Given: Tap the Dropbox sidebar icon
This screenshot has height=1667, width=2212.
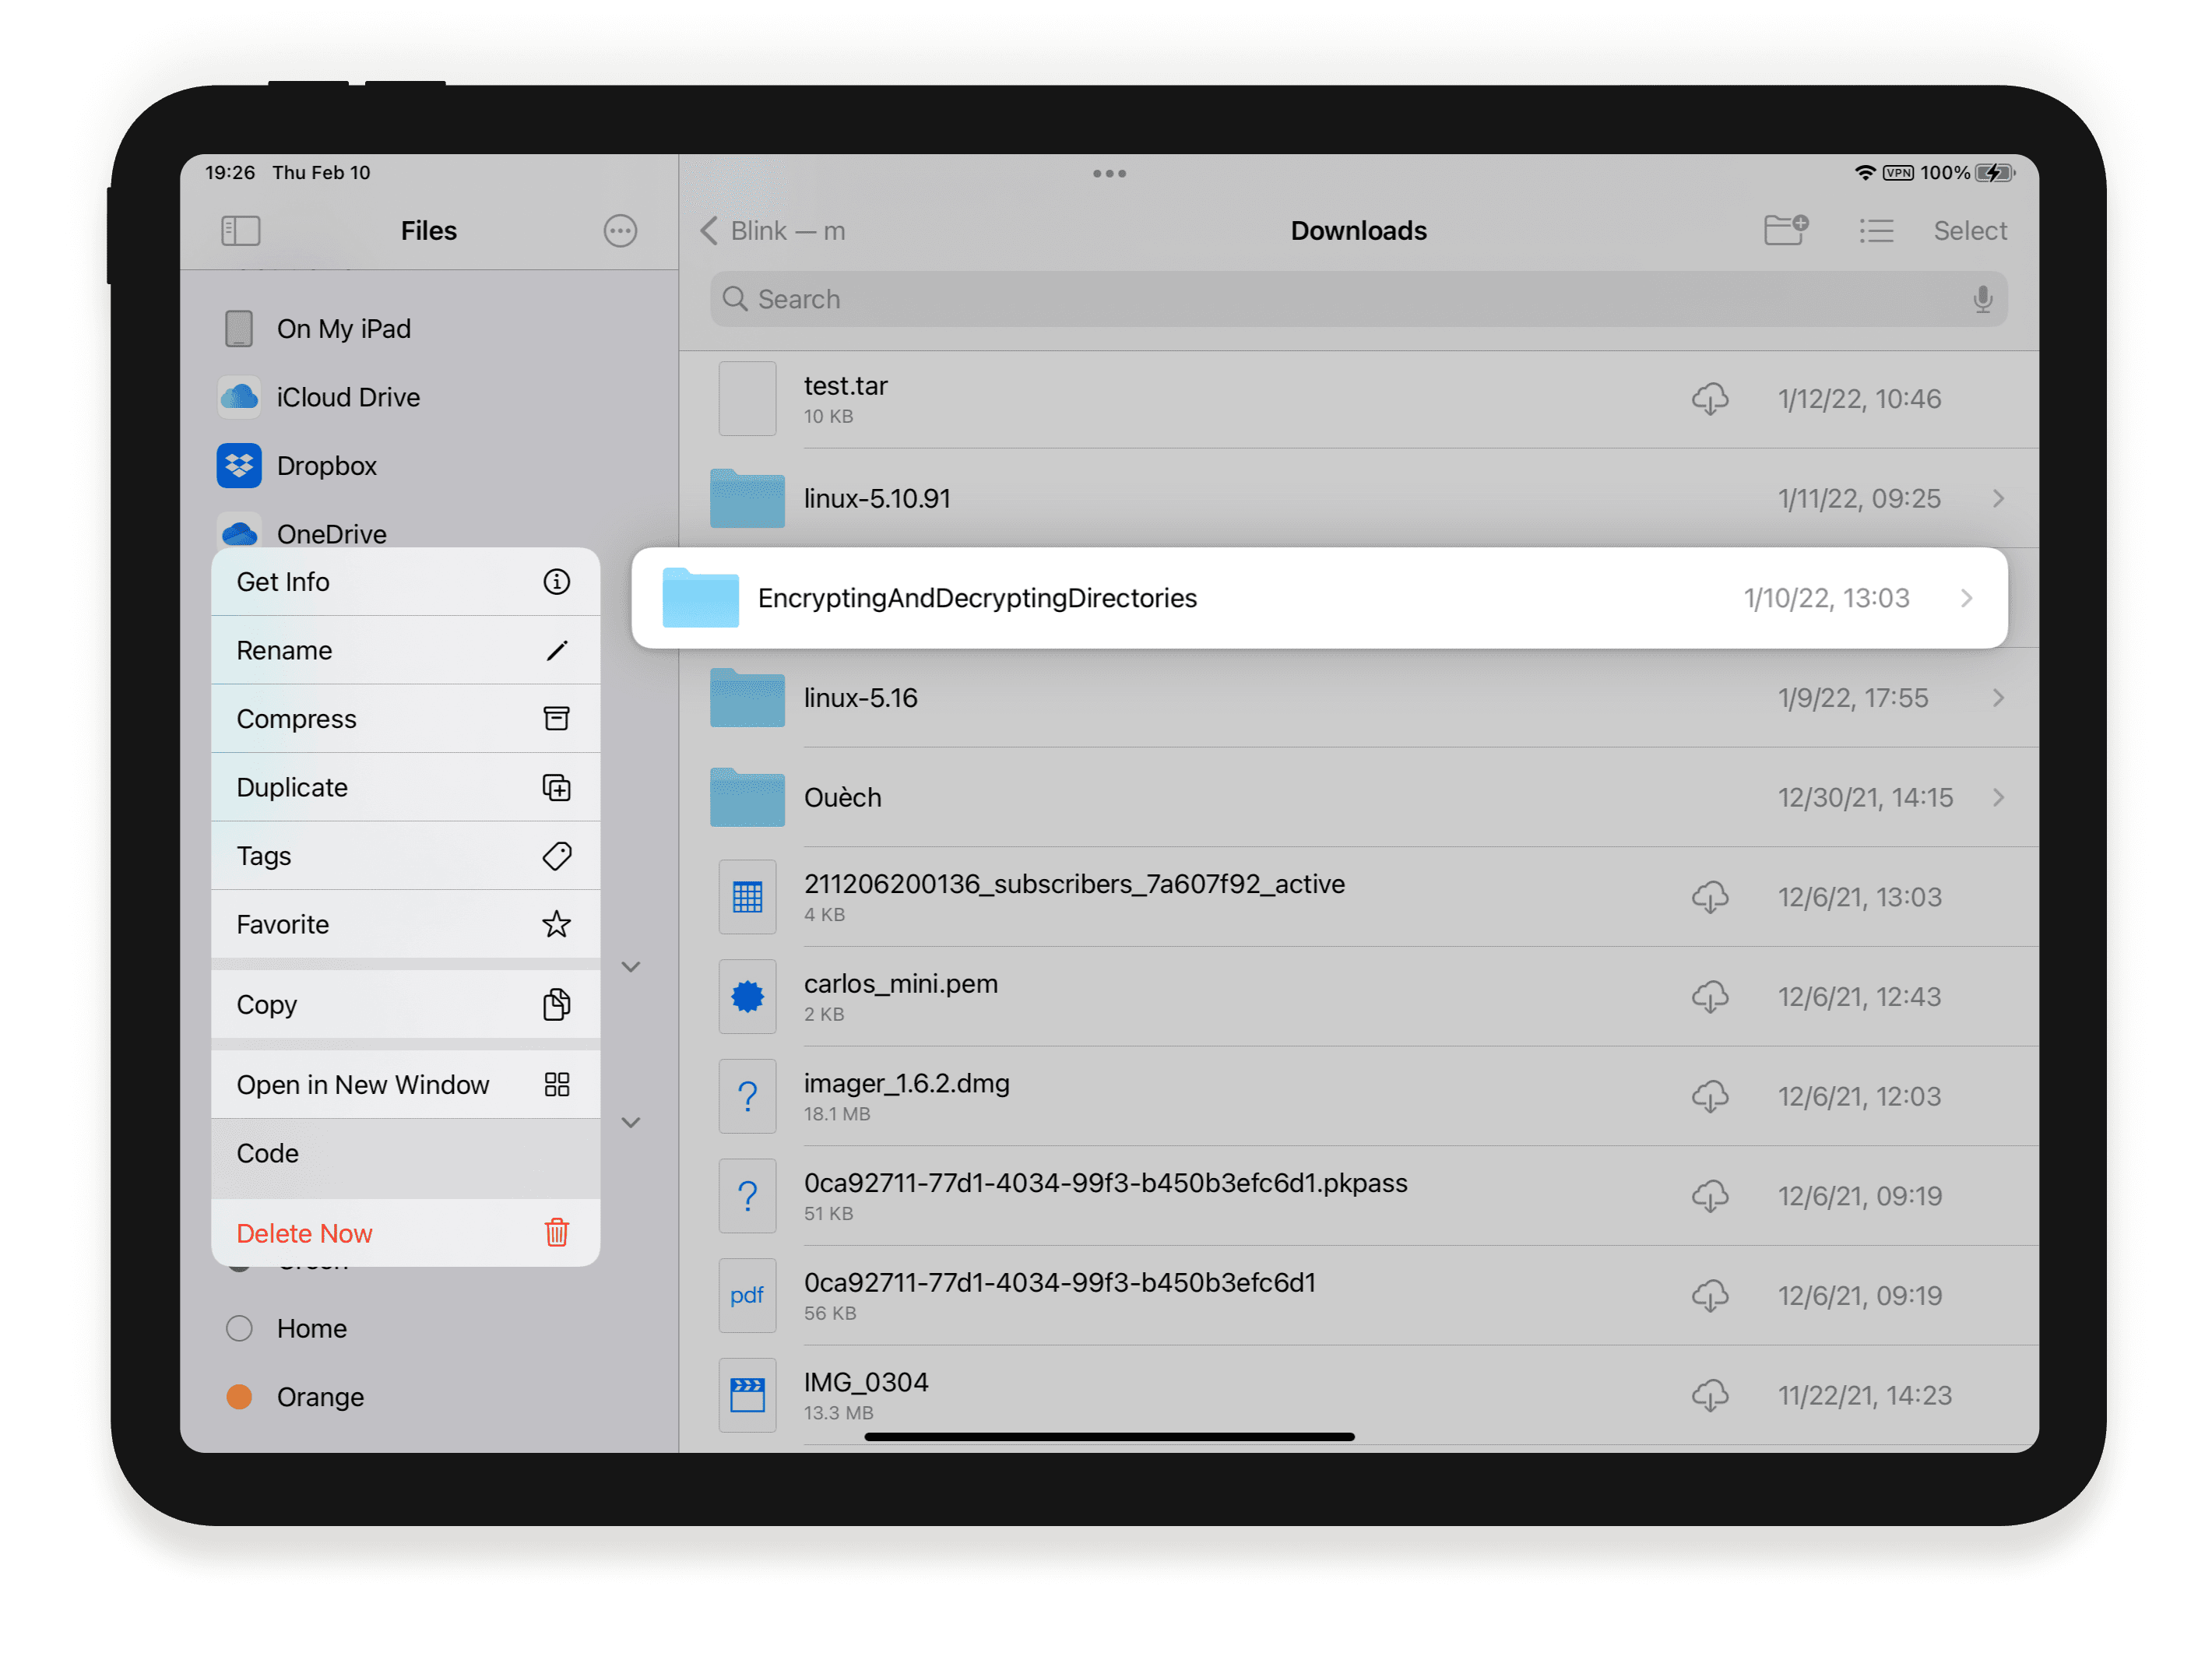Looking at the screenshot, I should tap(239, 465).
